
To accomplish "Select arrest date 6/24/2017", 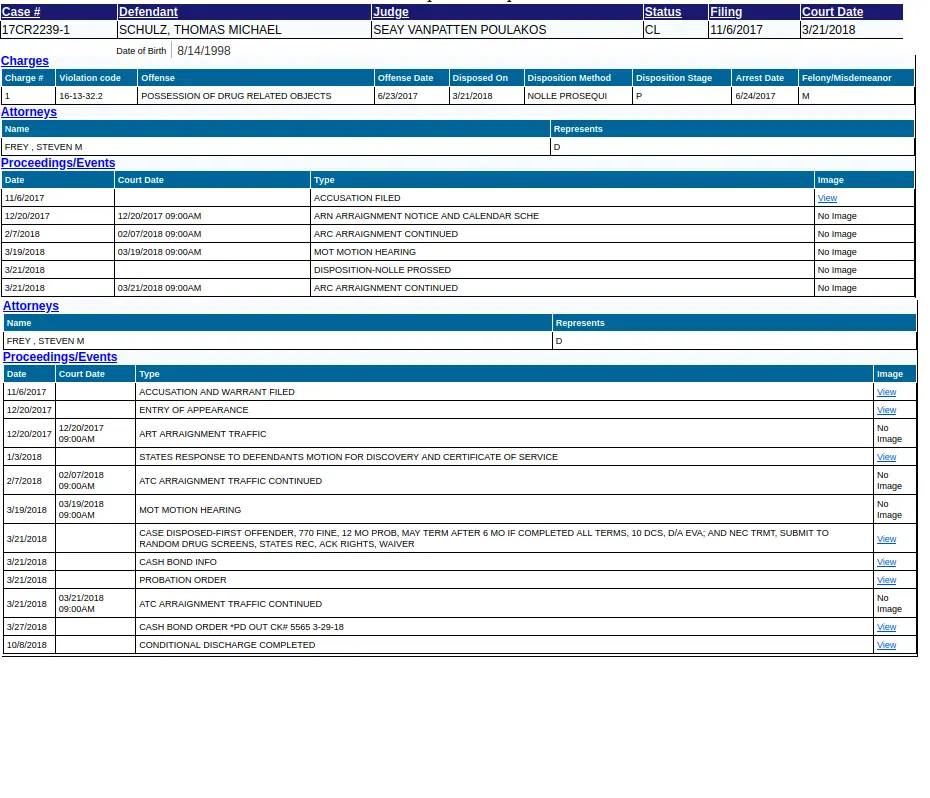I will 755,96.
